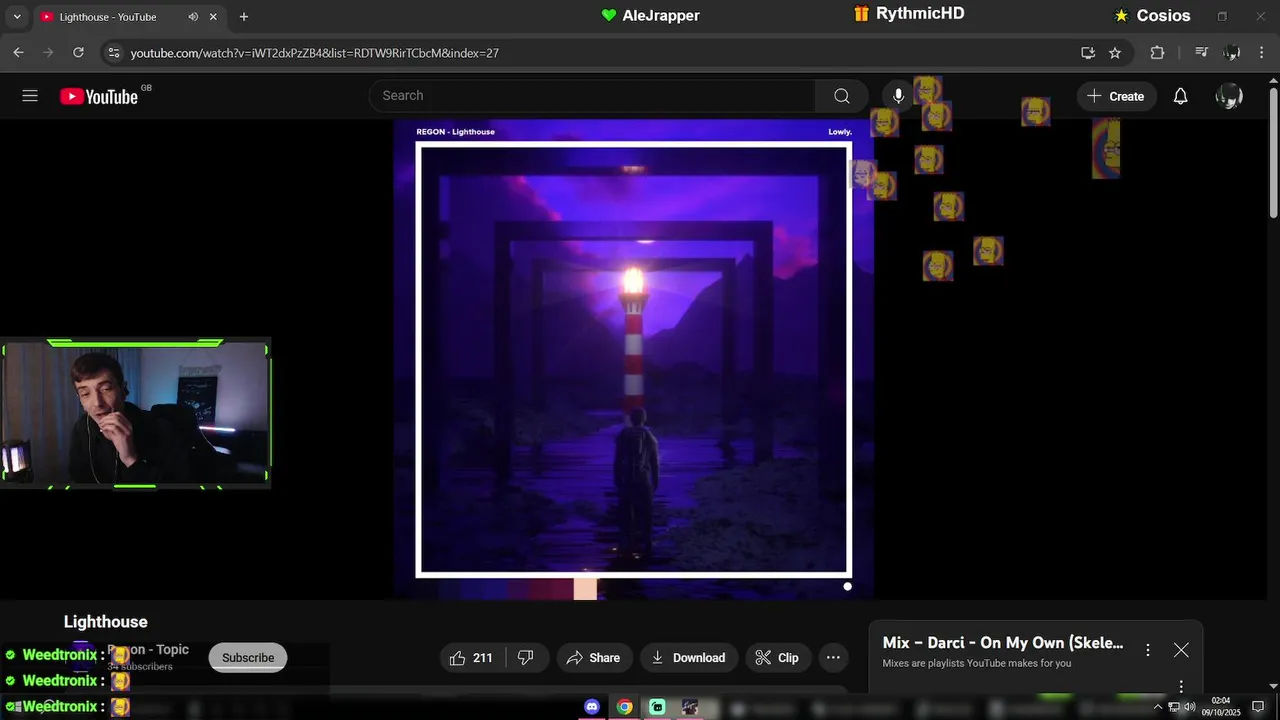Click the Lighthouse video player
The image size is (1280, 720).
coord(633,359)
